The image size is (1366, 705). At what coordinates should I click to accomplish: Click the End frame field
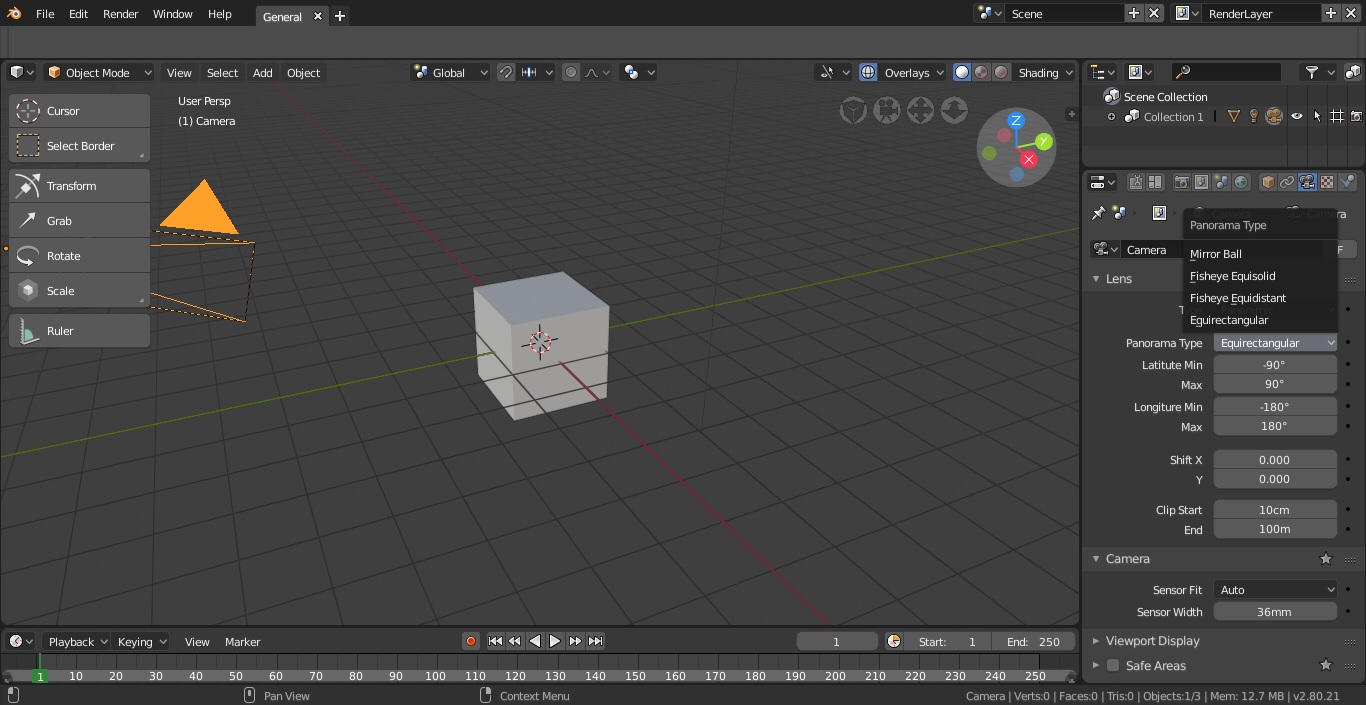[1034, 642]
